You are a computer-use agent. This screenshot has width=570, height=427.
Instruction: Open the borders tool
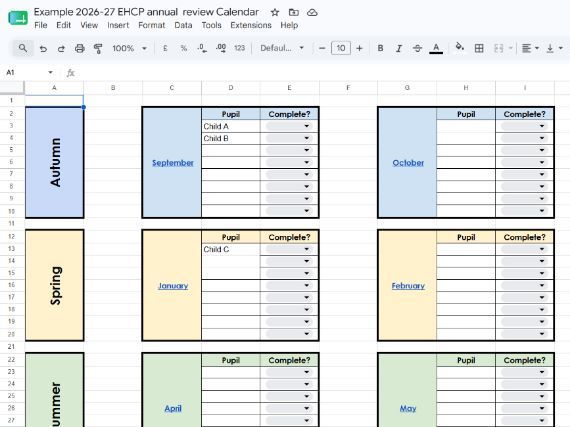coord(479,48)
